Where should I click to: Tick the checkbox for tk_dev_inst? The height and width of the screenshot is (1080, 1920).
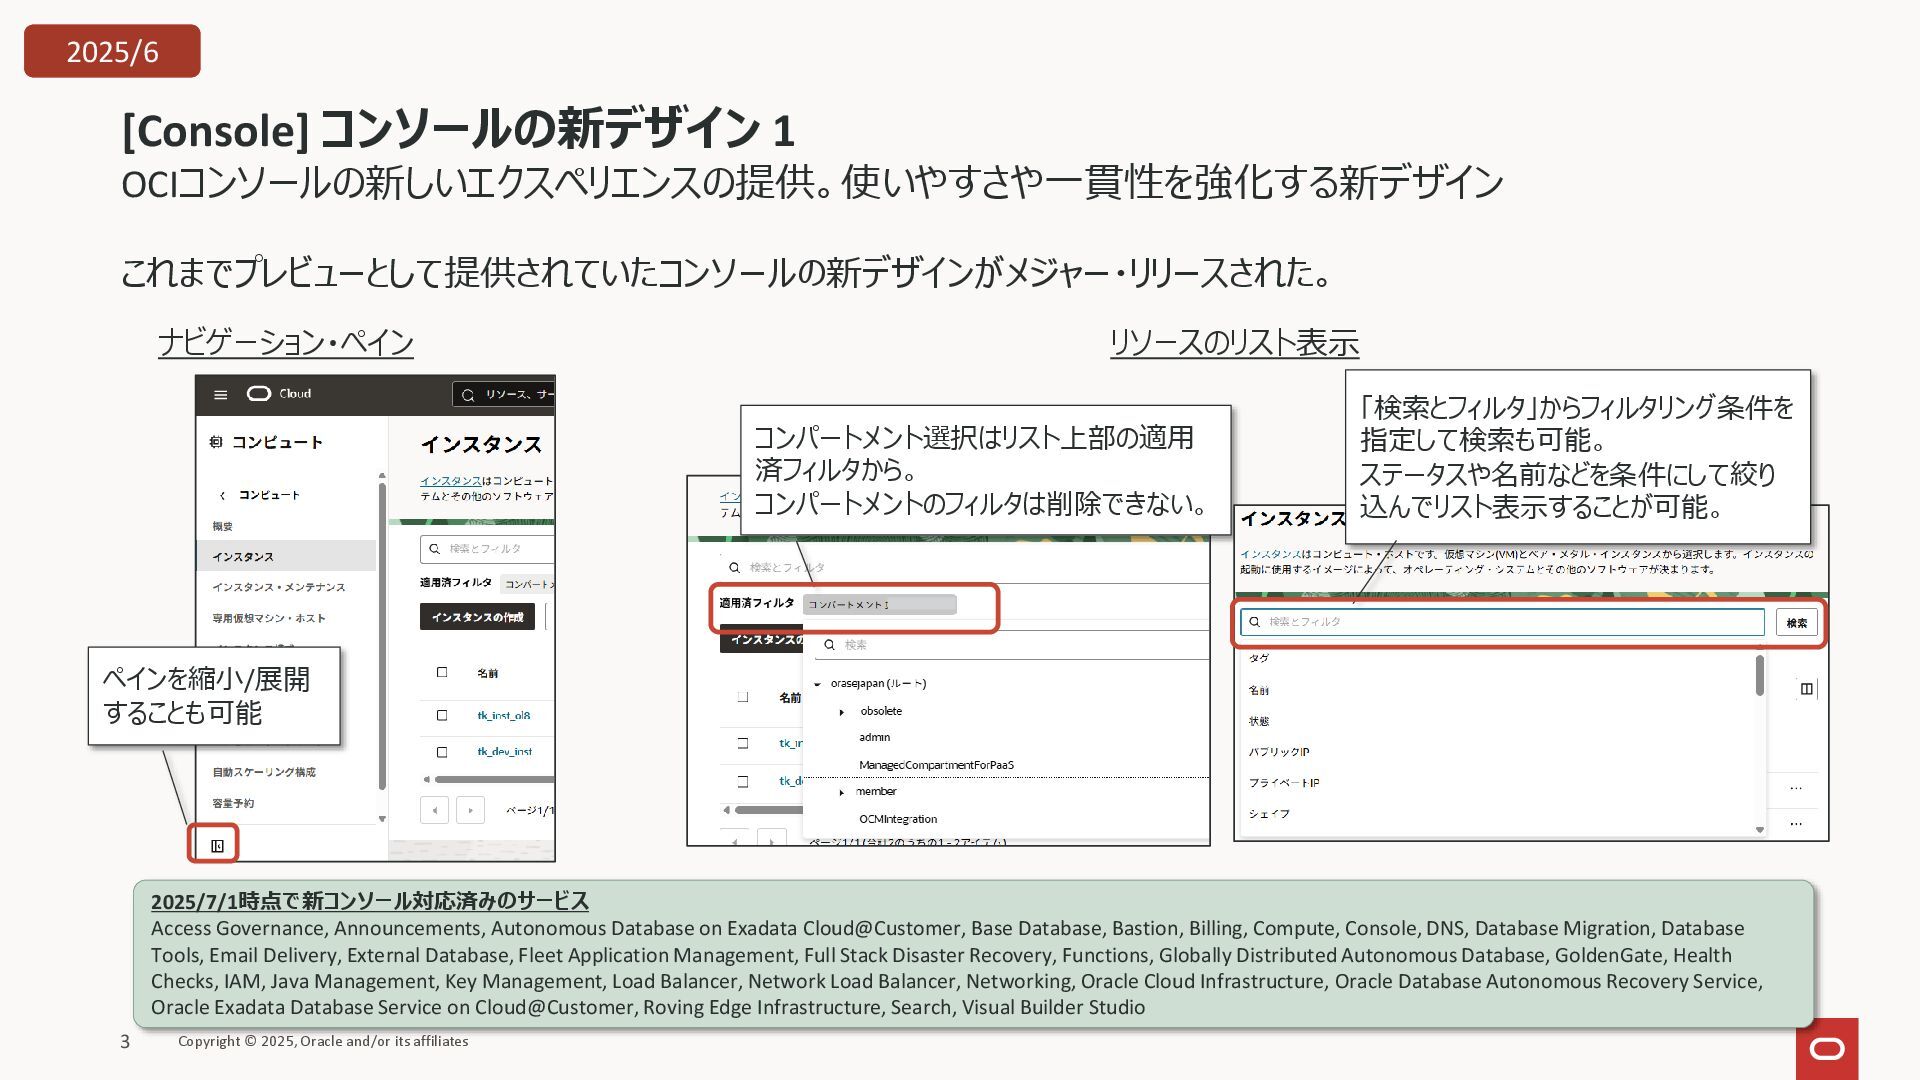point(442,751)
